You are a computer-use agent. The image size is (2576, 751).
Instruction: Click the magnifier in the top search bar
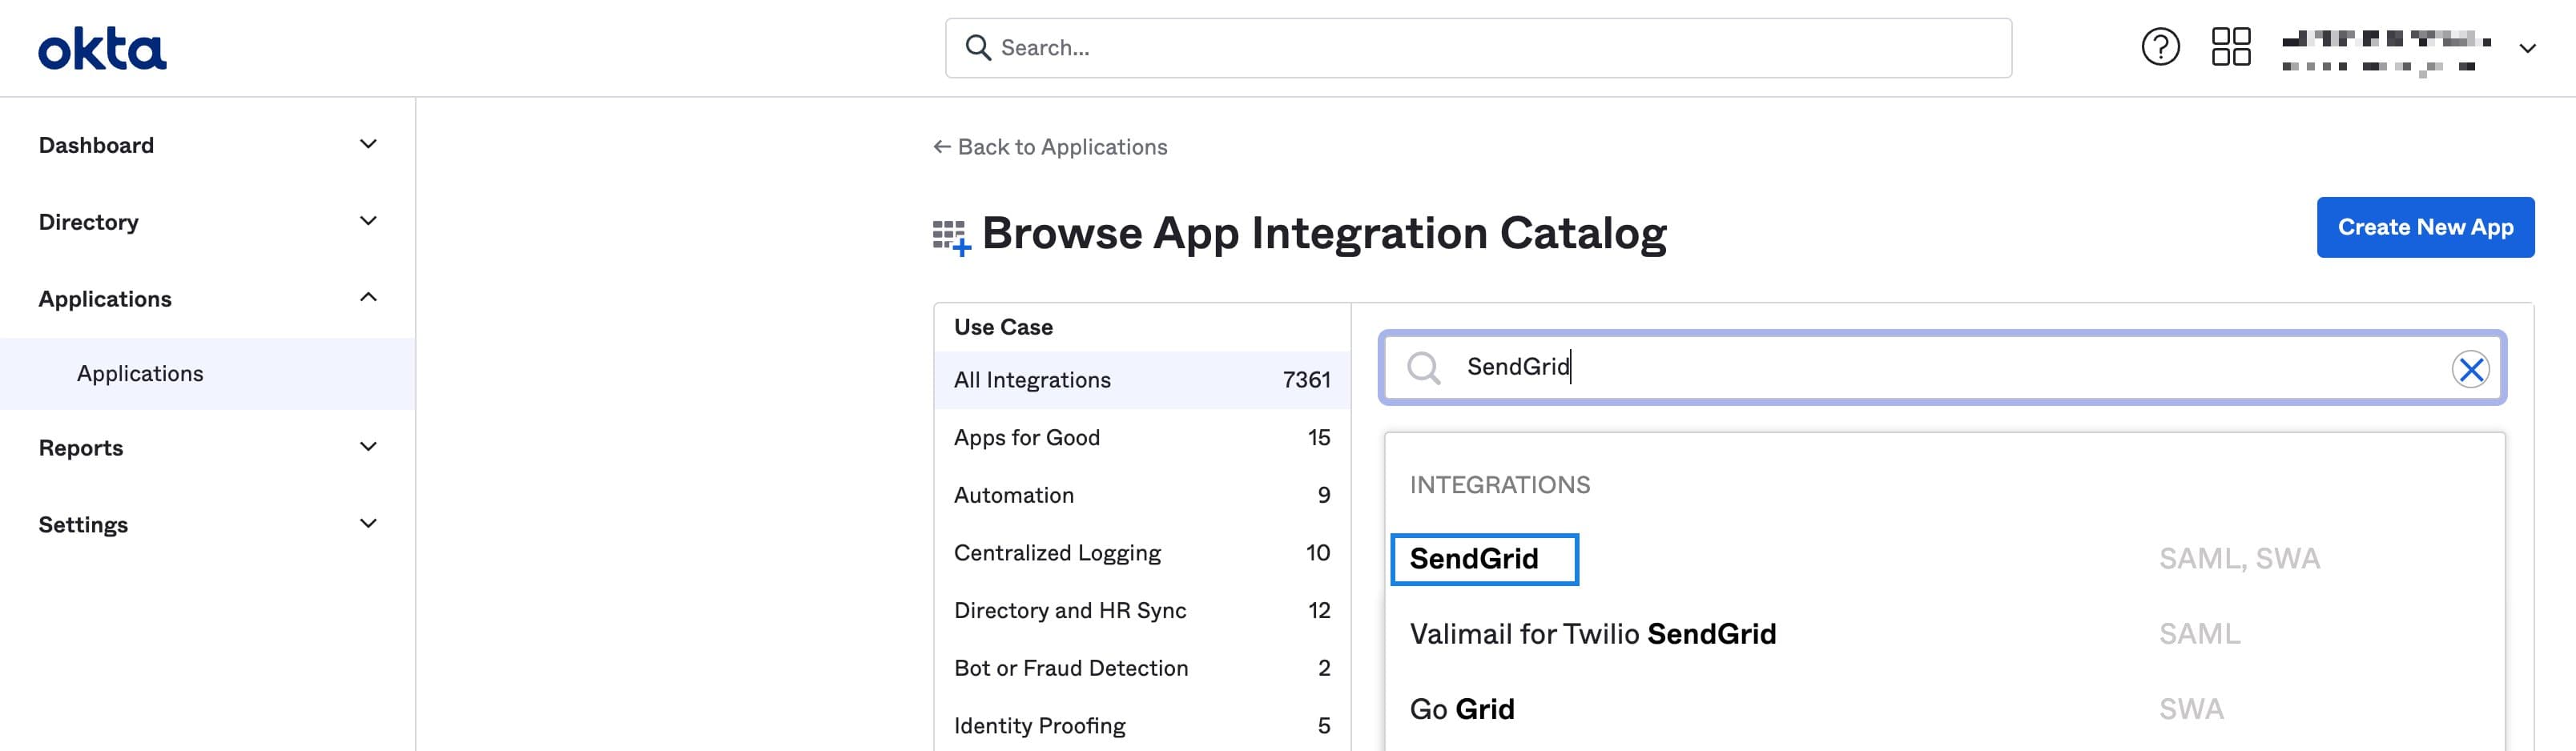pyautogui.click(x=977, y=47)
